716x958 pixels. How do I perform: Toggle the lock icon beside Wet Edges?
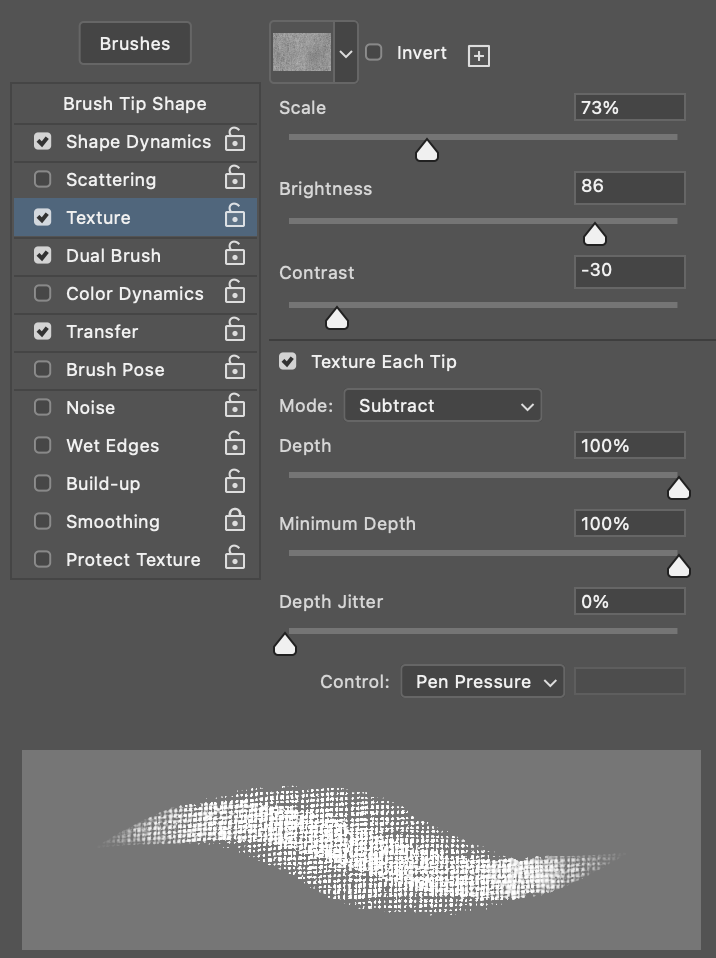(235, 444)
